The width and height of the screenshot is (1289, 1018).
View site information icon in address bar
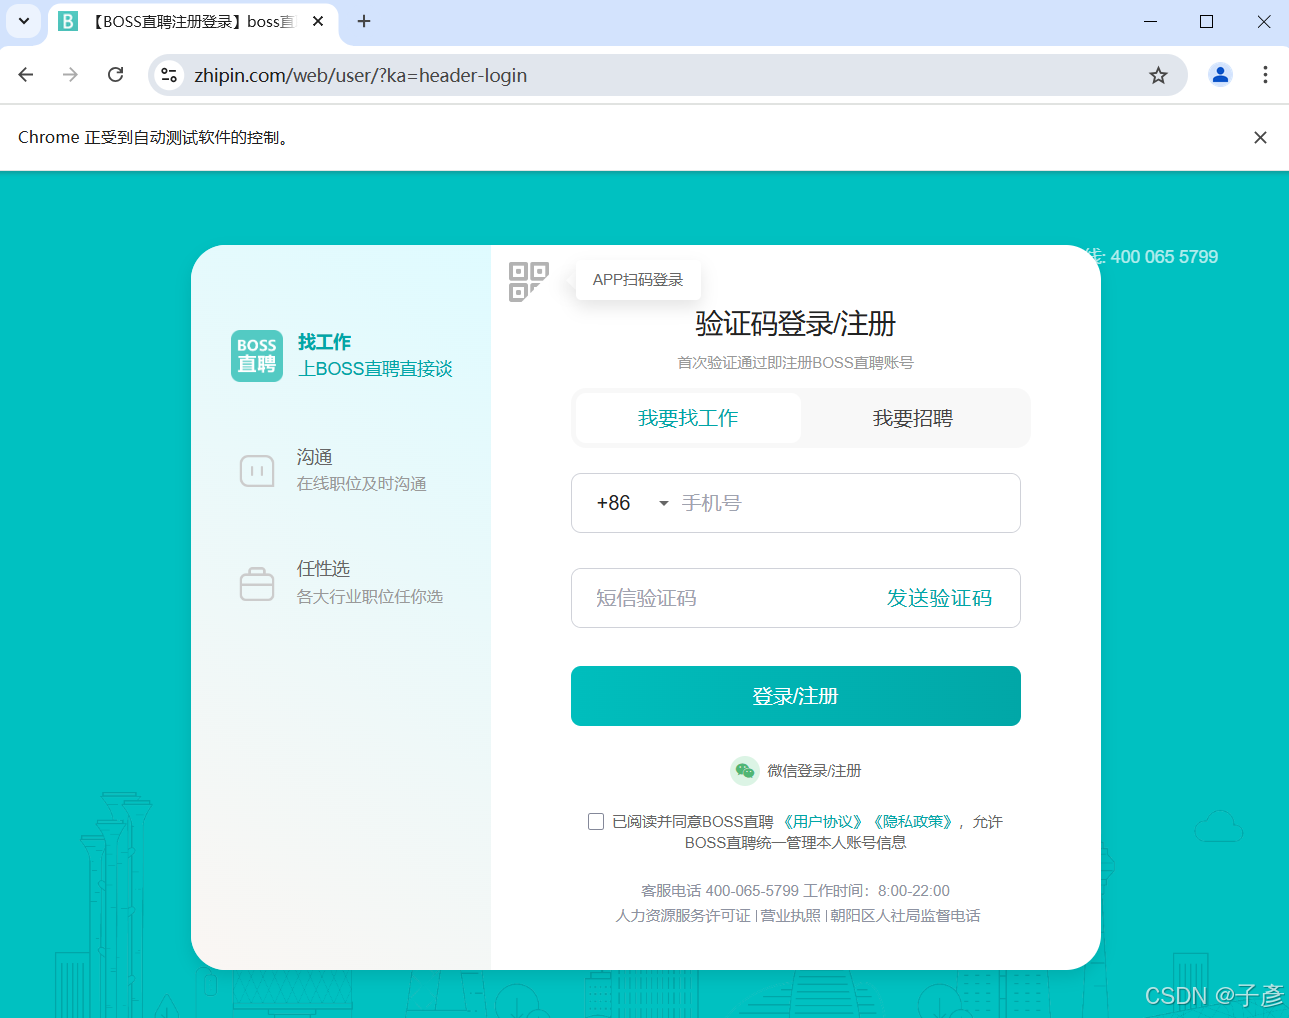click(x=169, y=75)
